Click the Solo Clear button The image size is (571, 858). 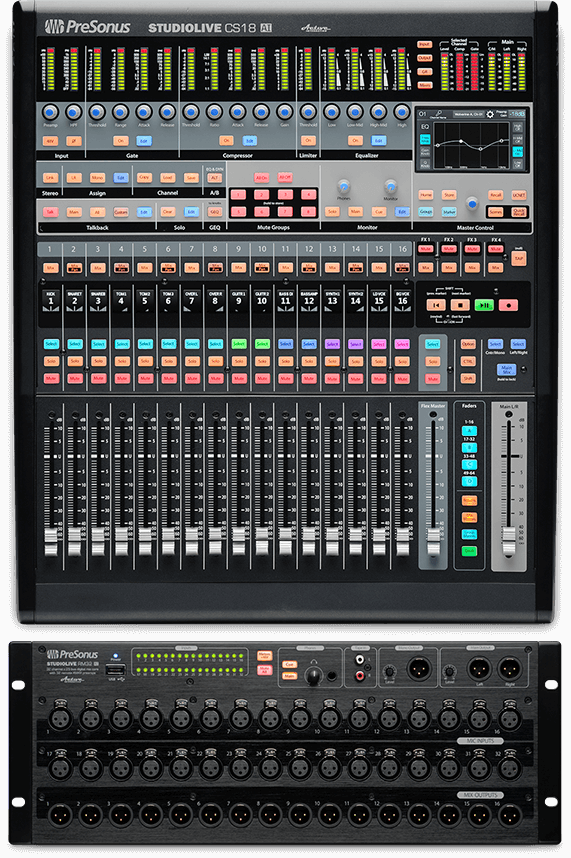167,212
